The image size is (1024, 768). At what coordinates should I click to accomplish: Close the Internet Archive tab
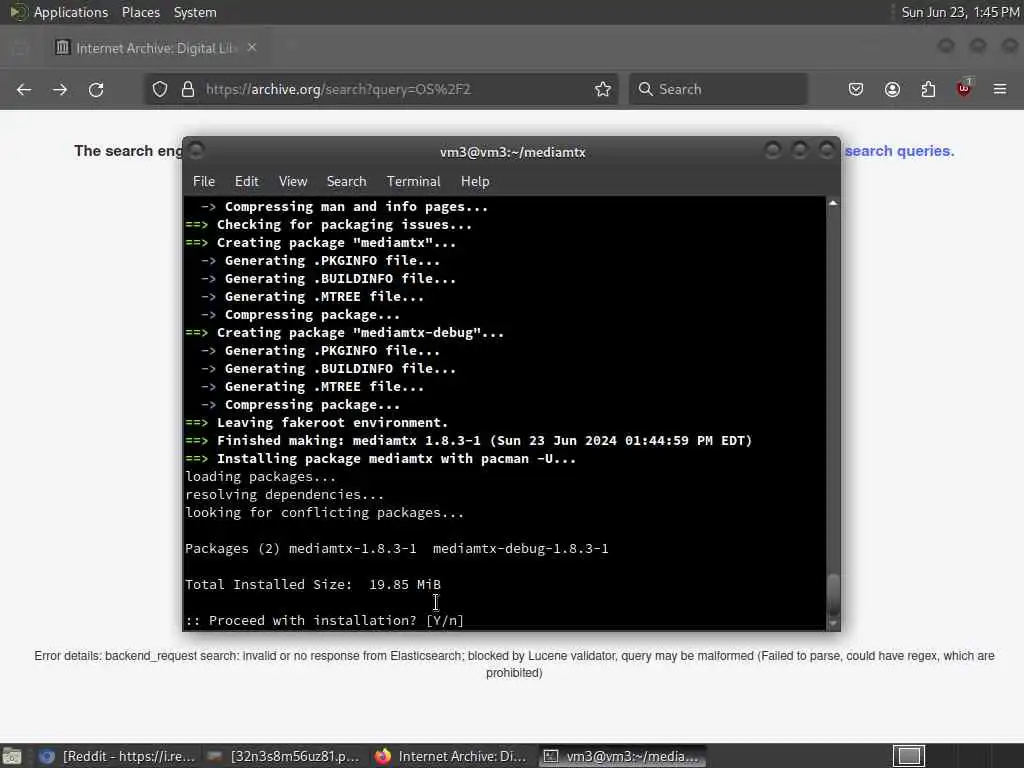coord(252,48)
